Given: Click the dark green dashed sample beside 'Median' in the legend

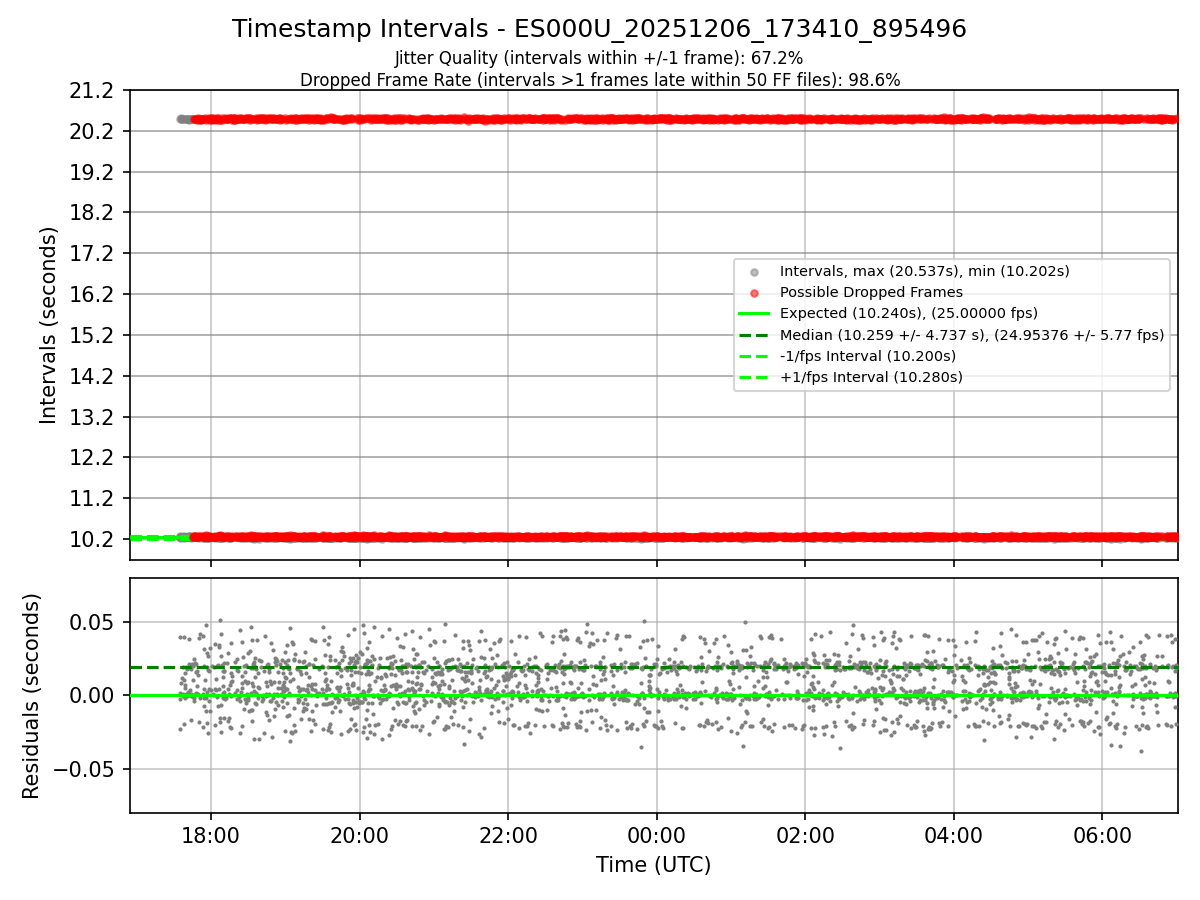Looking at the screenshot, I should coord(755,335).
